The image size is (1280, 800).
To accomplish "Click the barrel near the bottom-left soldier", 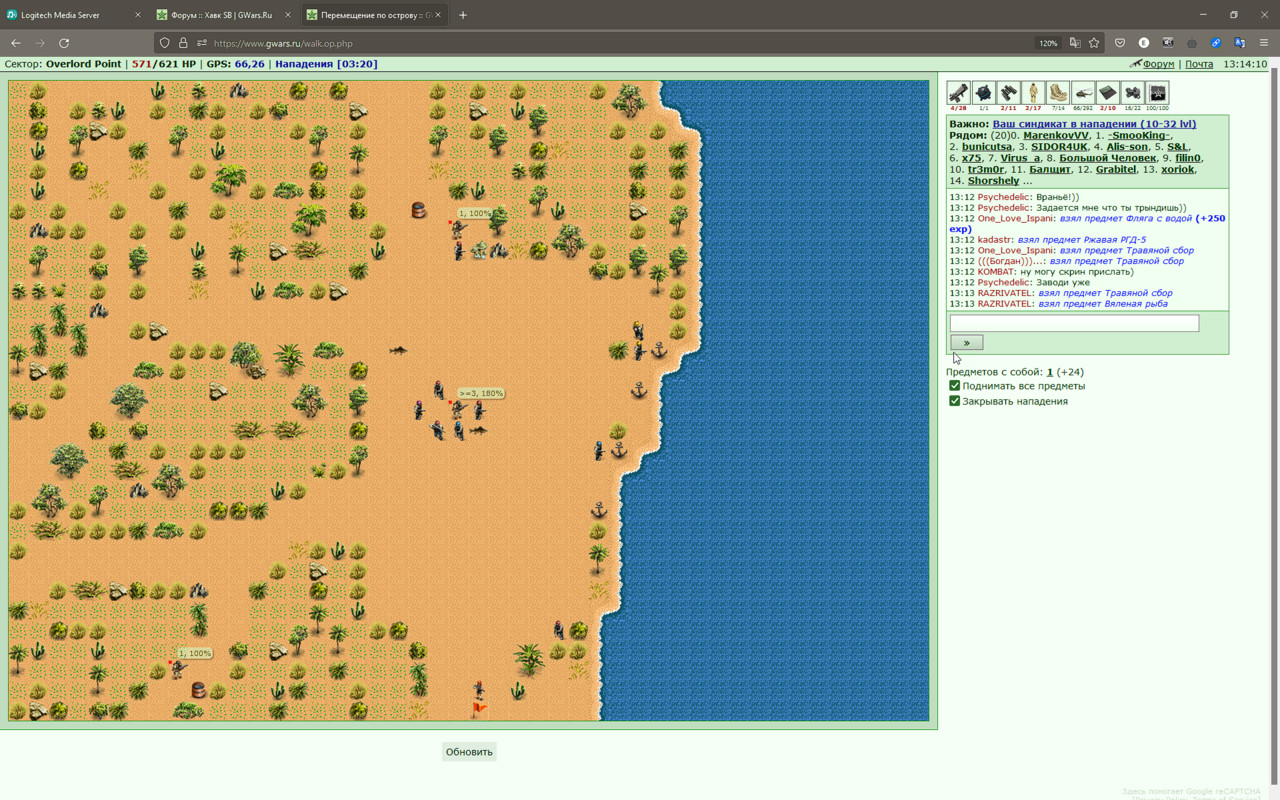I will pyautogui.click(x=198, y=689).
